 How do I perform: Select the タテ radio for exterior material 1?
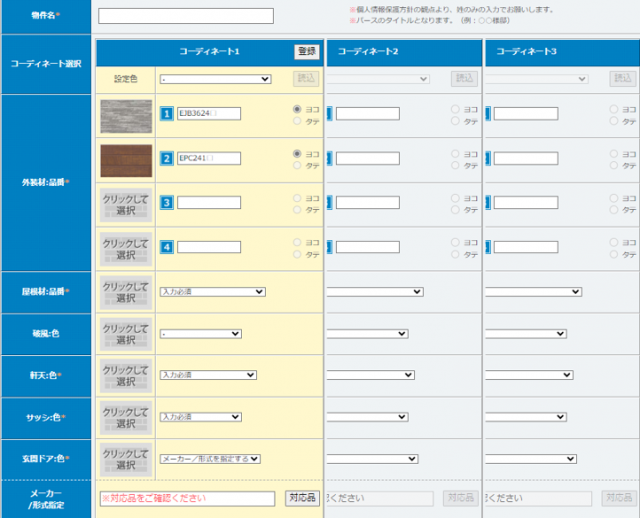tap(297, 121)
